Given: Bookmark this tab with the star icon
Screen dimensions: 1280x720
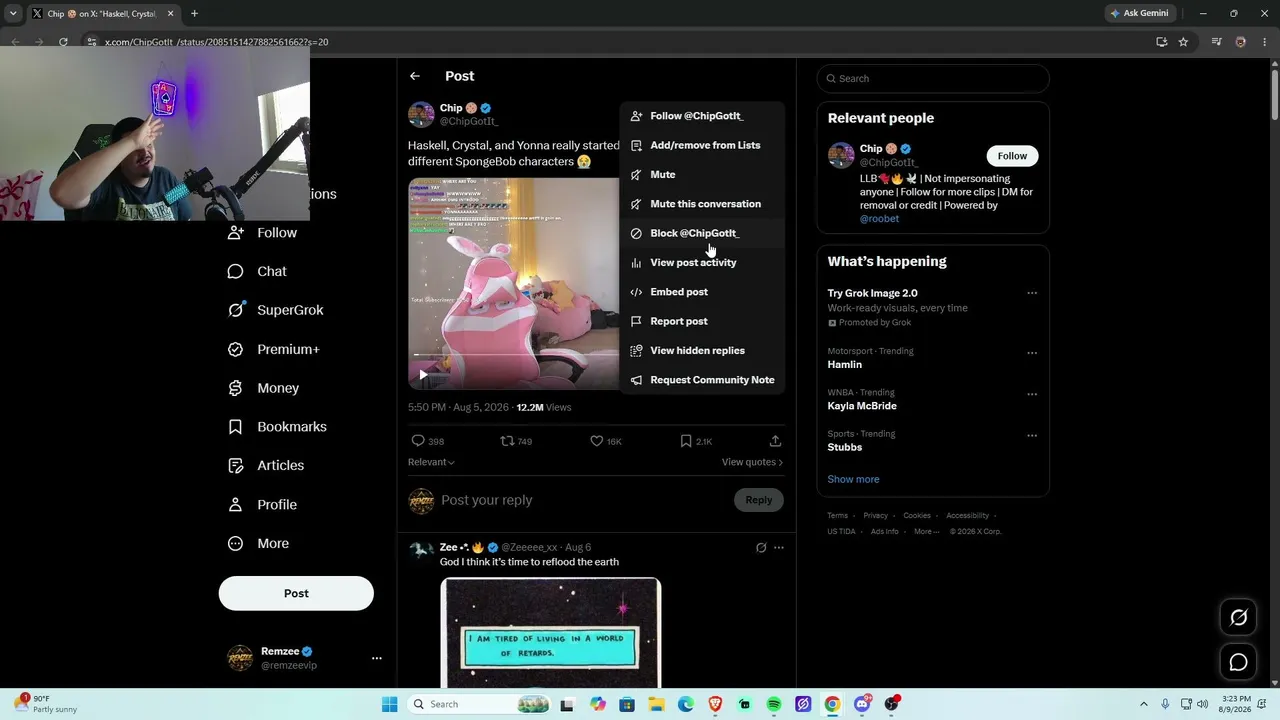Looking at the screenshot, I should [1183, 42].
